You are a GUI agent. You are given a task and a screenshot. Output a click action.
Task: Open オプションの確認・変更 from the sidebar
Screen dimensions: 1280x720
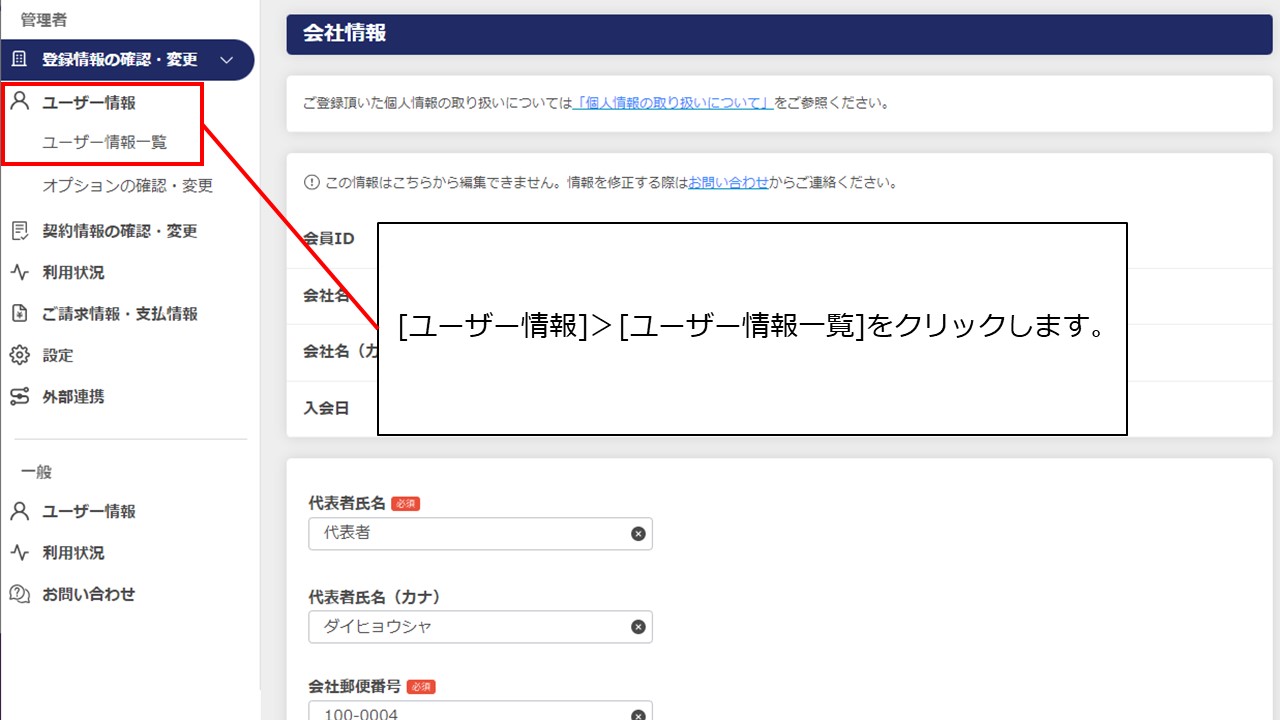[x=125, y=185]
